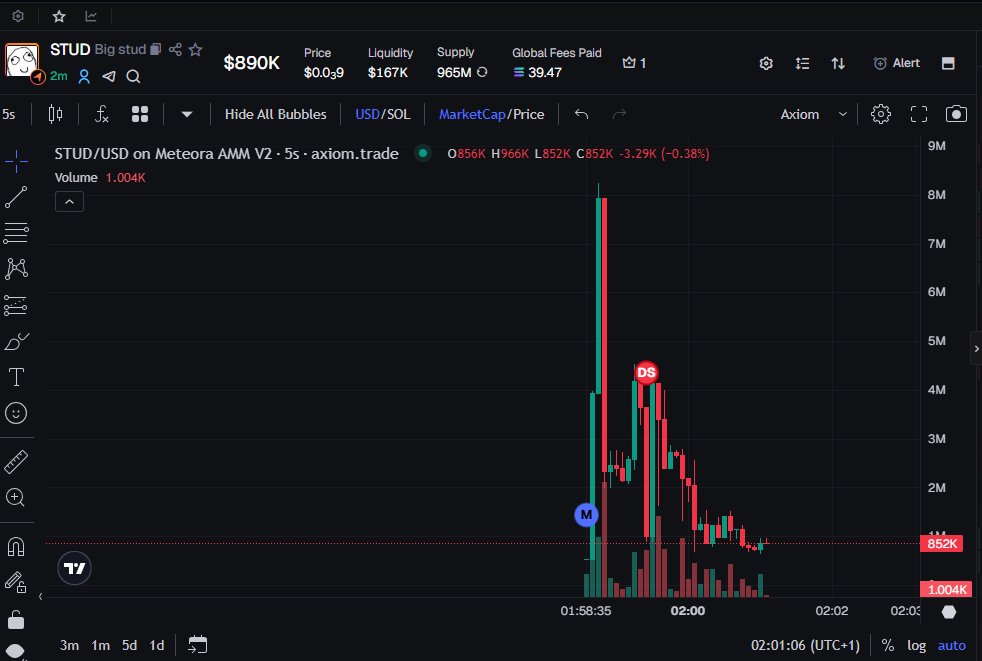Viewport: 982px width, 661px height.
Task: Expand the dropdown arrow beside layout grid
Action: [187, 114]
